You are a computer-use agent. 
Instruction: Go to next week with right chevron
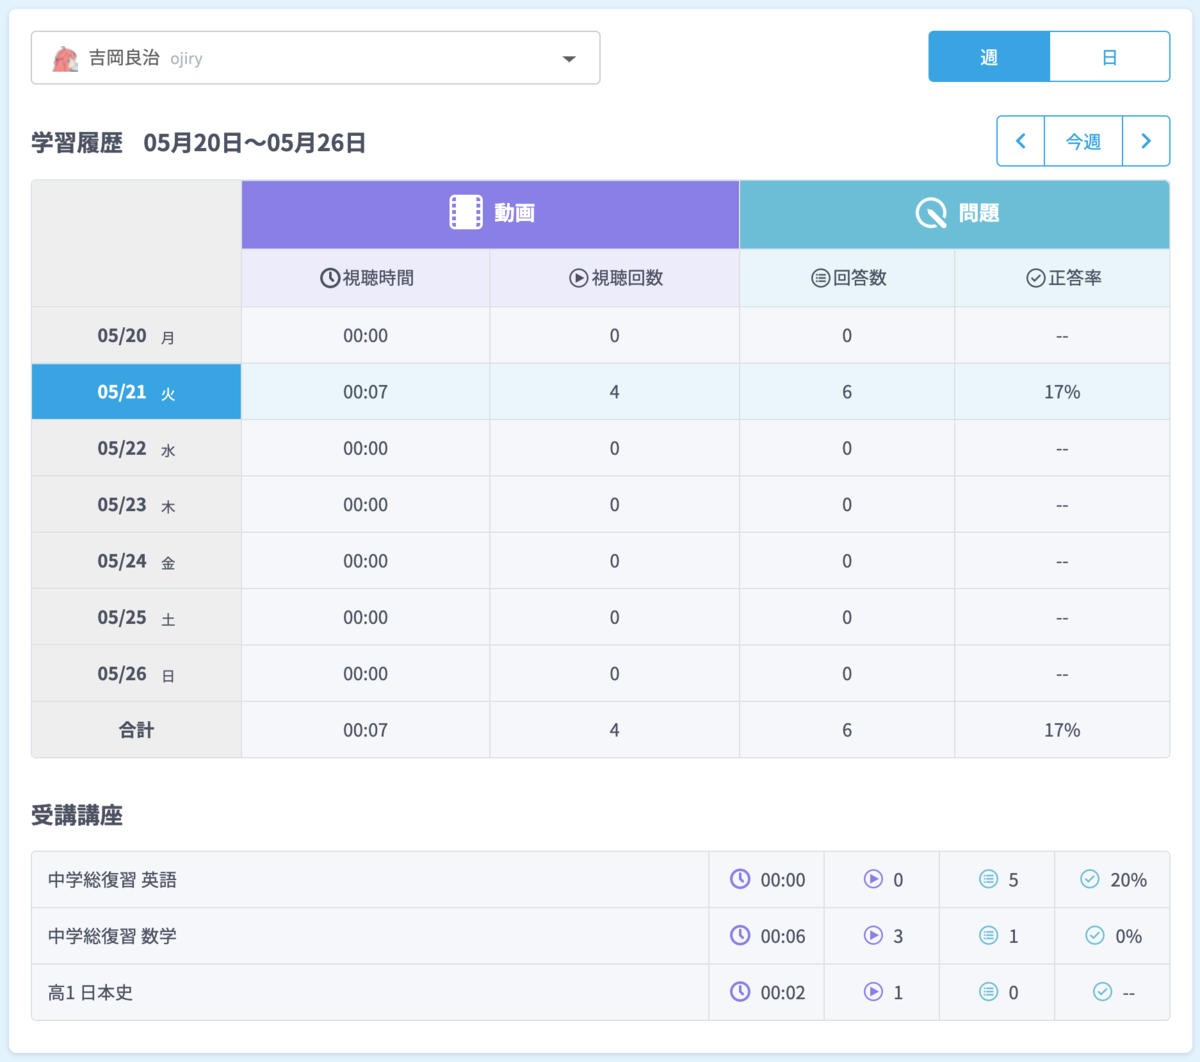click(x=1146, y=141)
